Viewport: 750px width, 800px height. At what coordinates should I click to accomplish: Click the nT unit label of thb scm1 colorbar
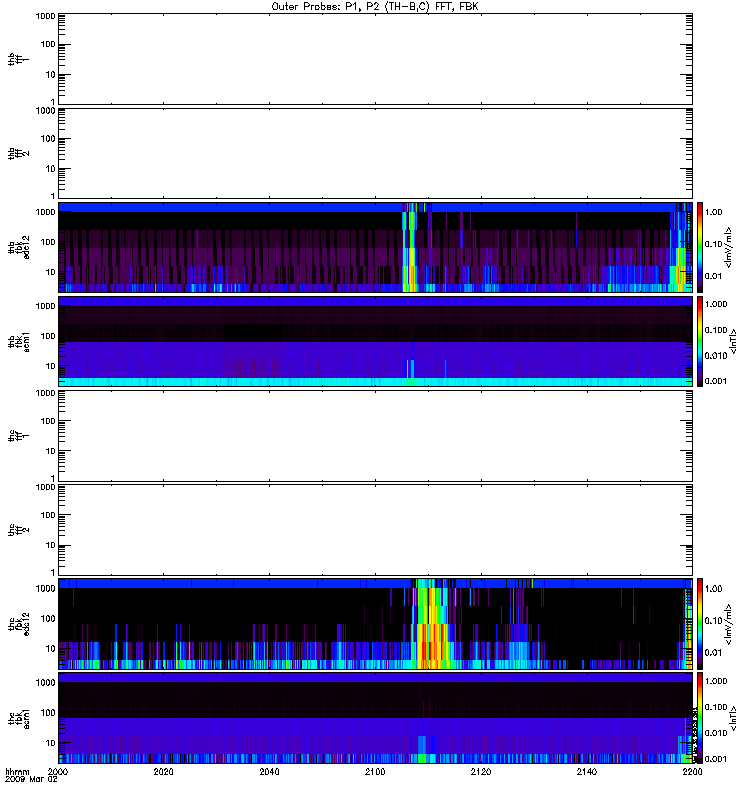[x=733, y=341]
